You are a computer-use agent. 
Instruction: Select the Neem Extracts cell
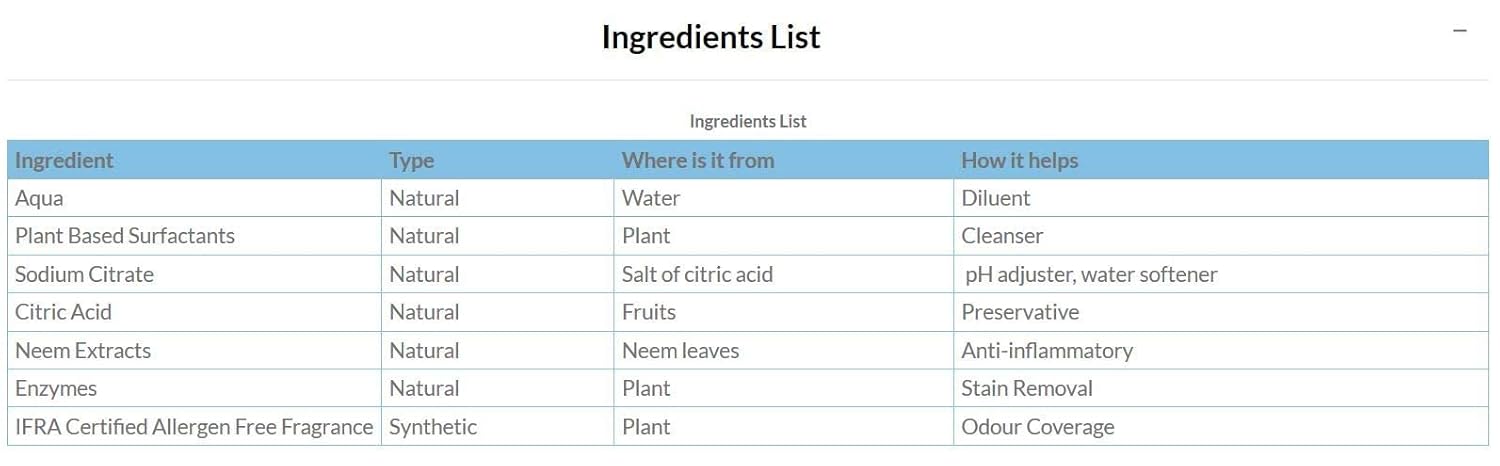[83, 350]
